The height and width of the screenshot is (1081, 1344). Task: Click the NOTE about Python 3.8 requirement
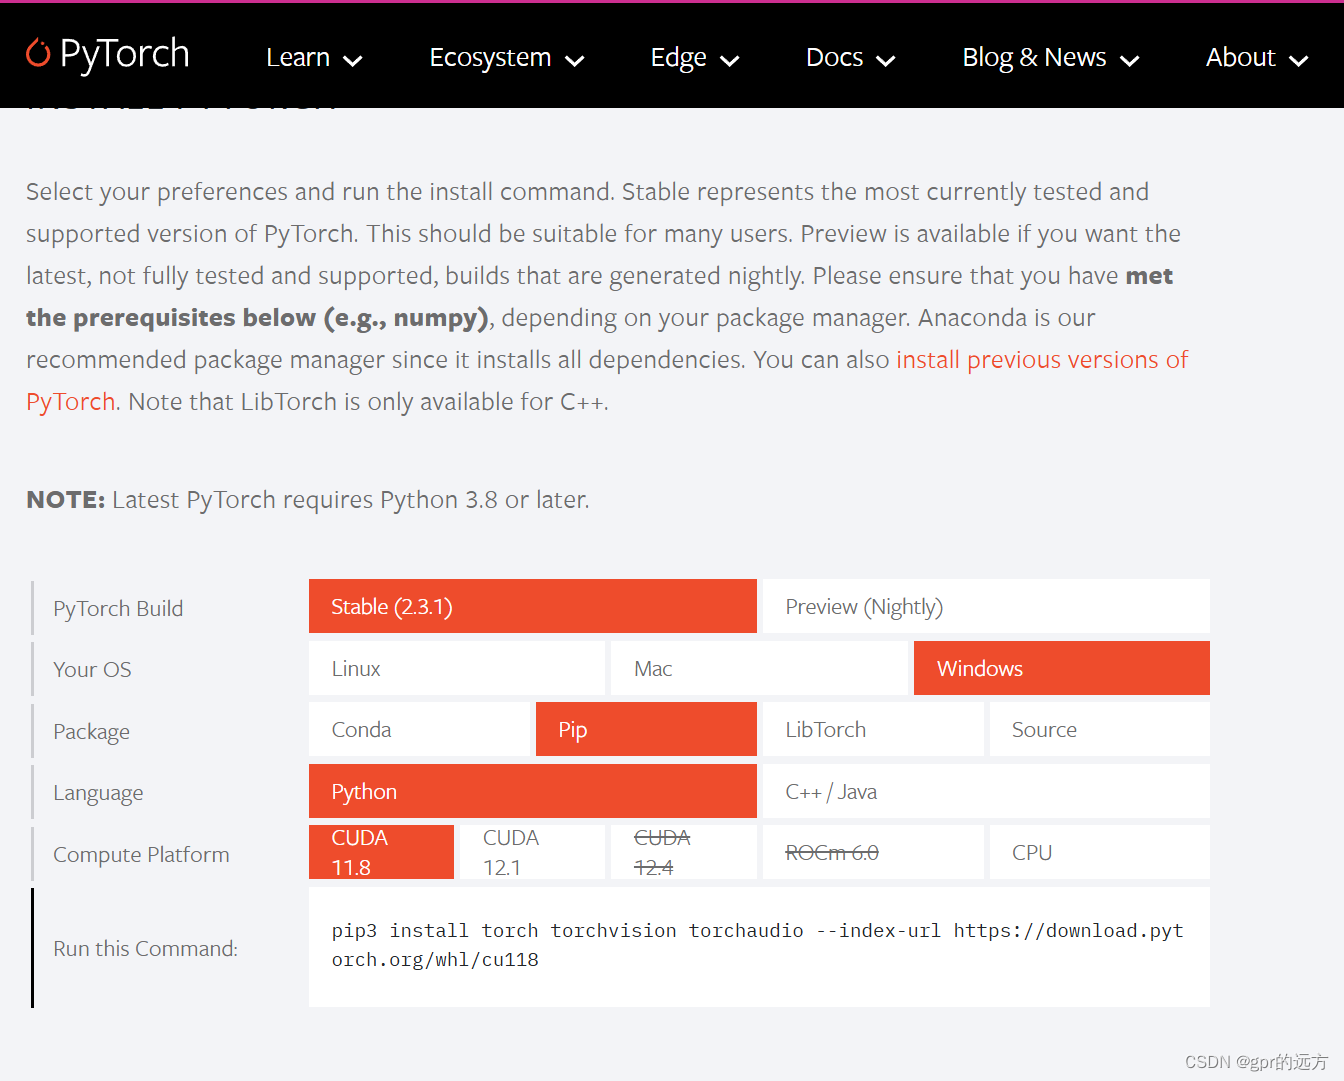click(308, 499)
